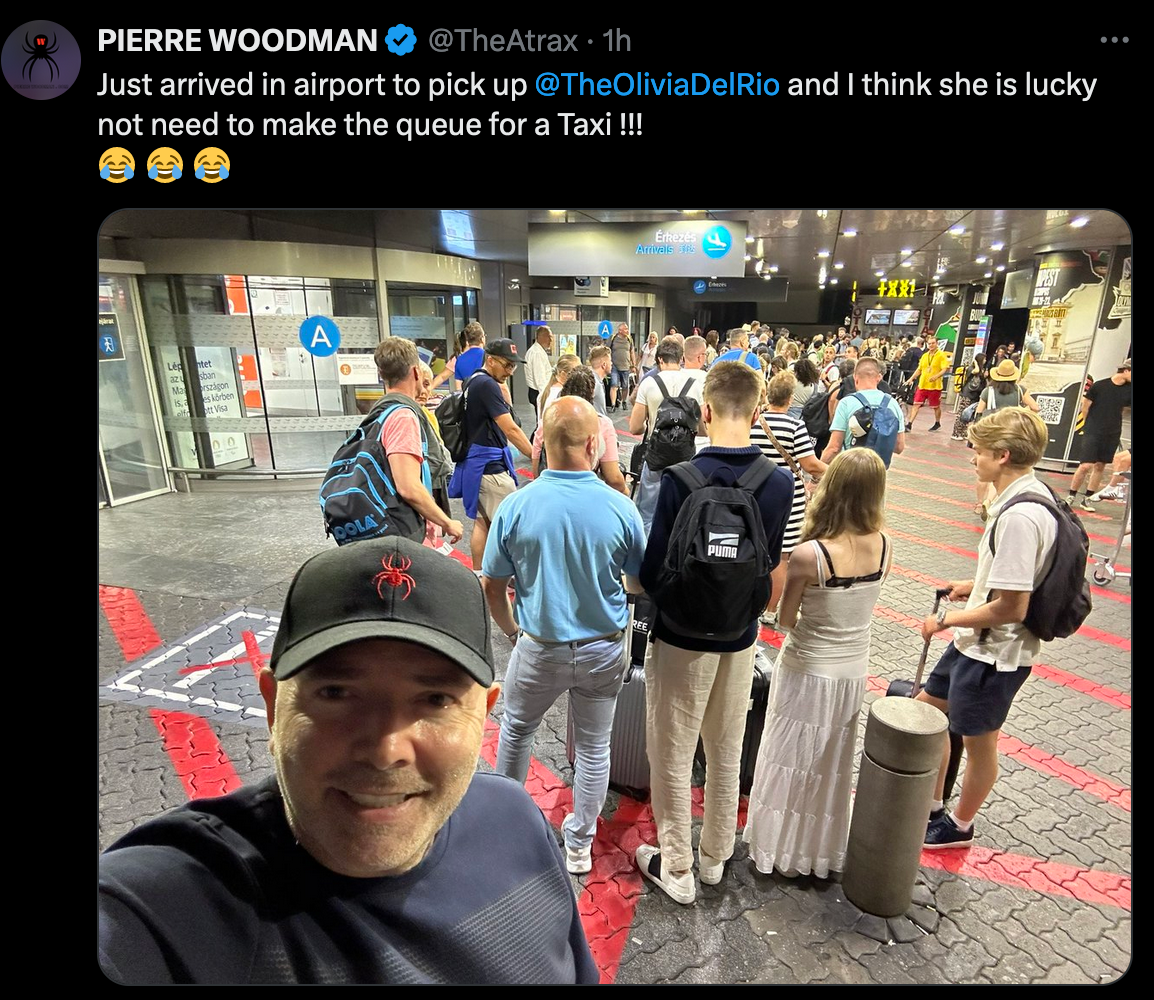Click the spider profile avatar
Image resolution: width=1154 pixels, height=1000 pixels.
[x=41, y=60]
